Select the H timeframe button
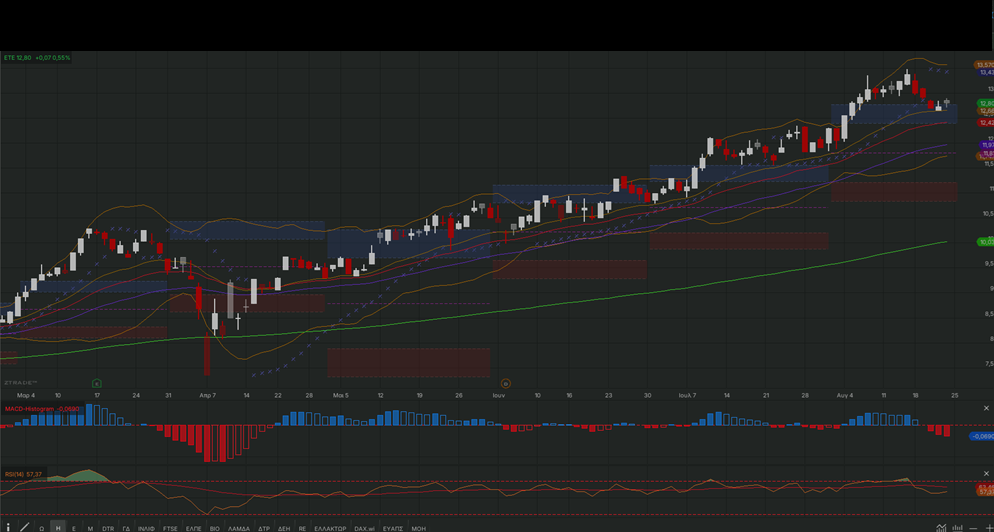Screen dimensions: 994x532 [x=58, y=528]
